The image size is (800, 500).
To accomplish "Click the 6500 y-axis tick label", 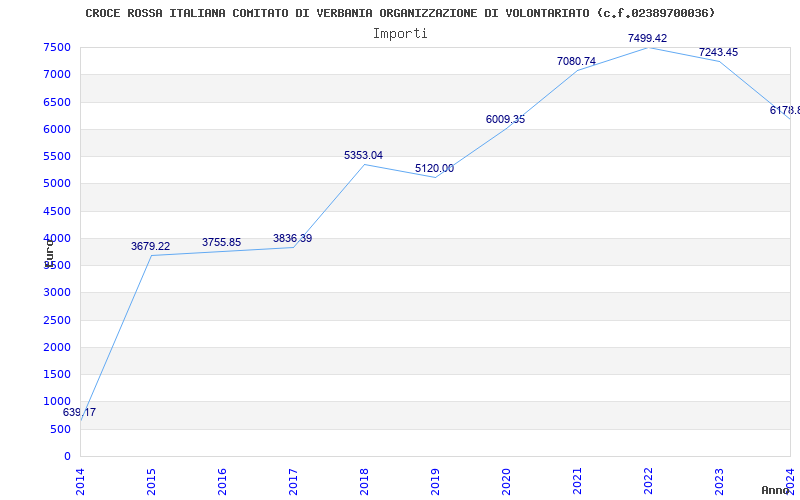I will tap(57, 102).
